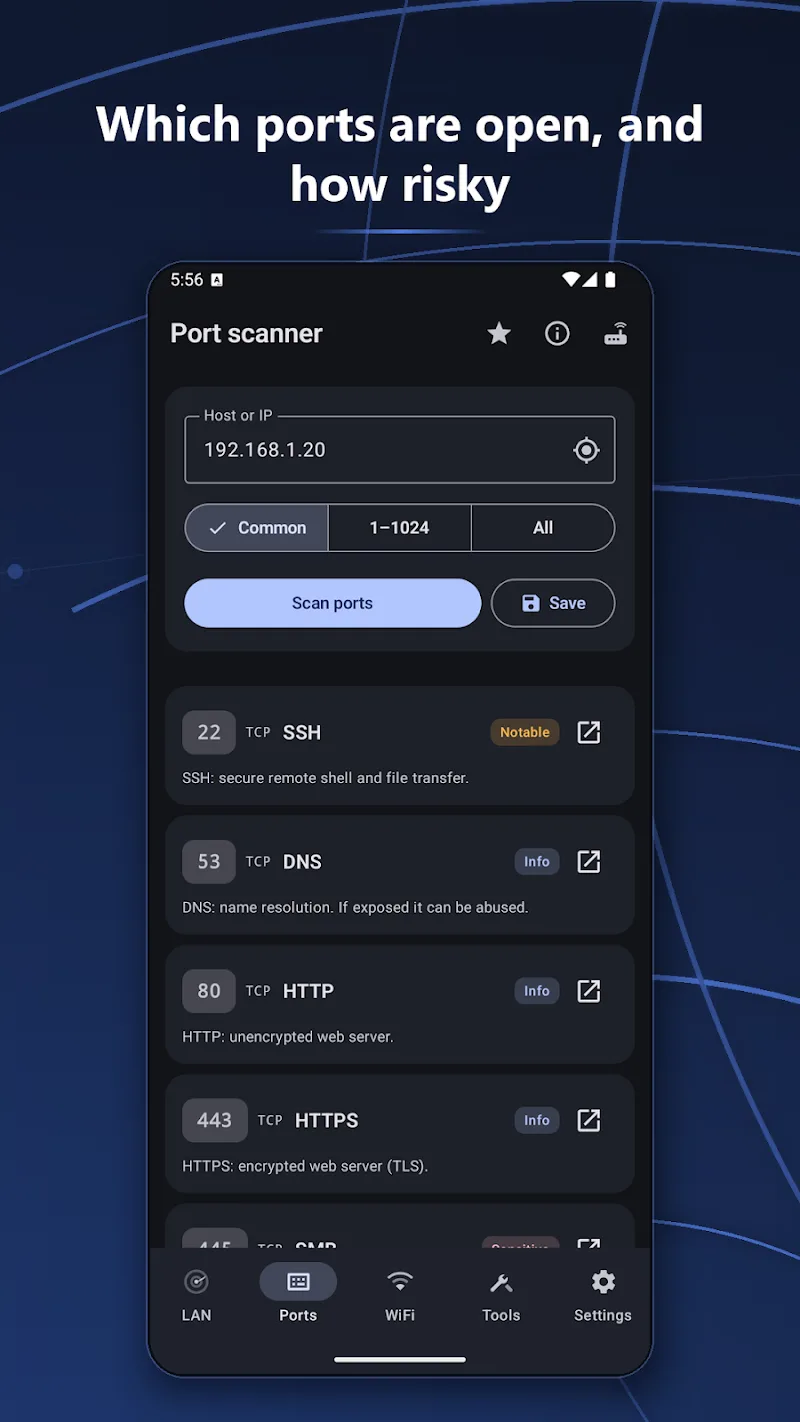The width and height of the screenshot is (800, 1422).
Task: Open favorites via the star icon
Action: pyautogui.click(x=499, y=334)
